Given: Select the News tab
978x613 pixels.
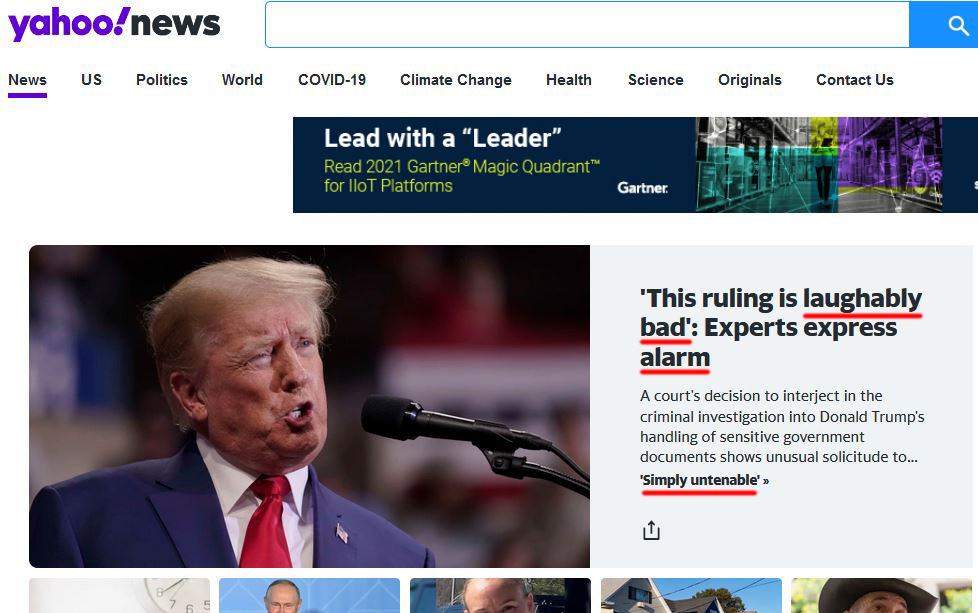Looking at the screenshot, I should coord(27,80).
